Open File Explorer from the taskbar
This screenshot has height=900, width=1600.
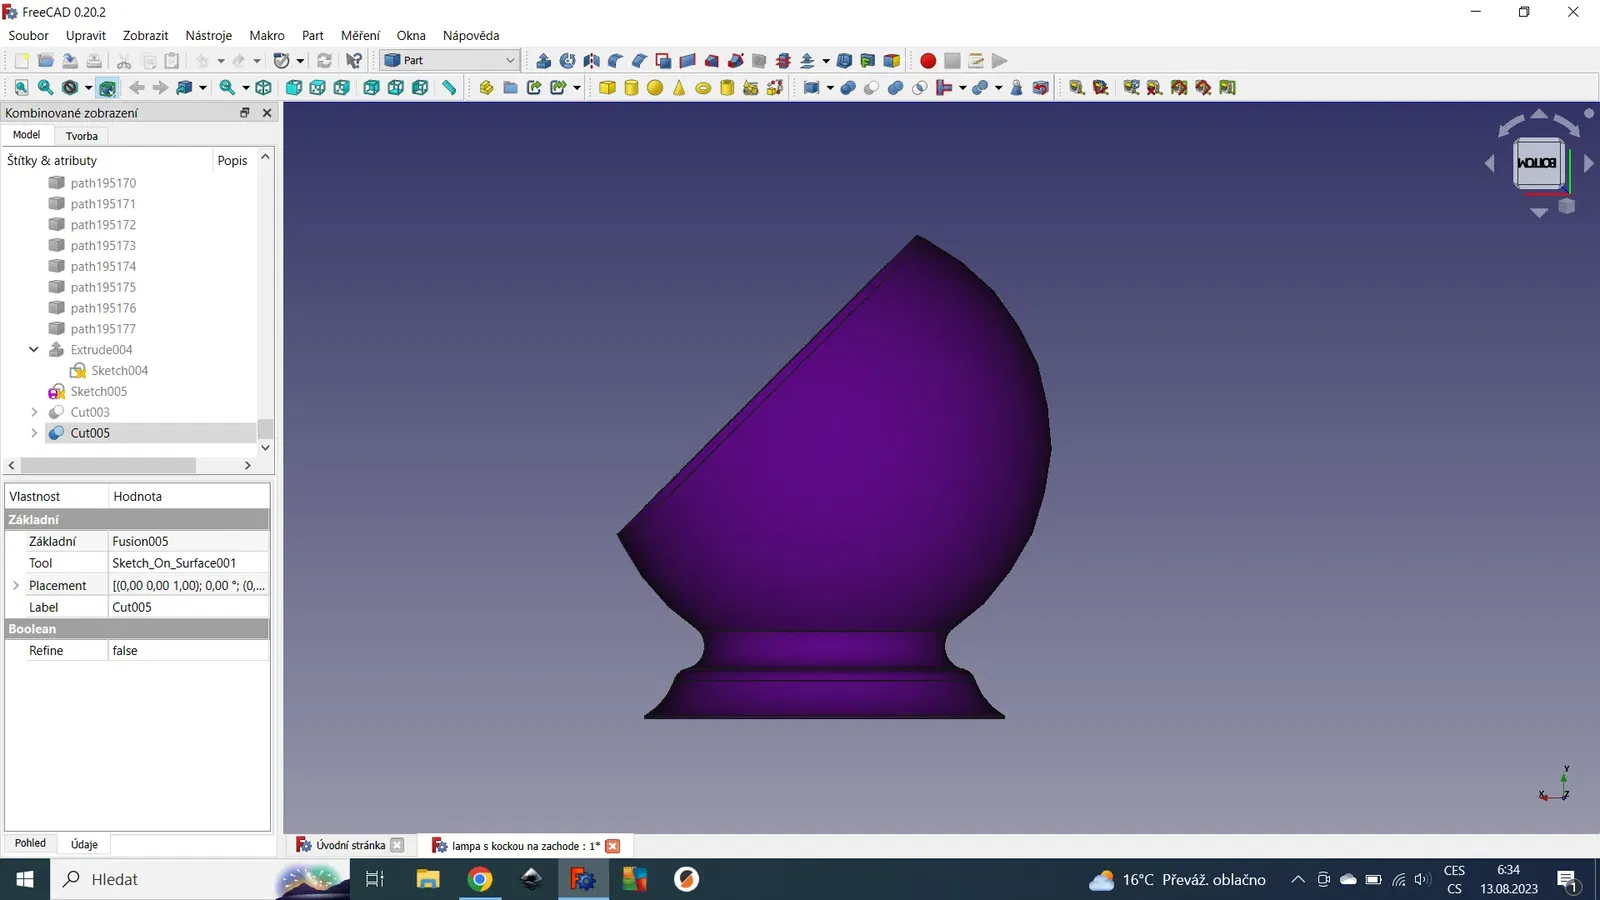tap(428, 880)
